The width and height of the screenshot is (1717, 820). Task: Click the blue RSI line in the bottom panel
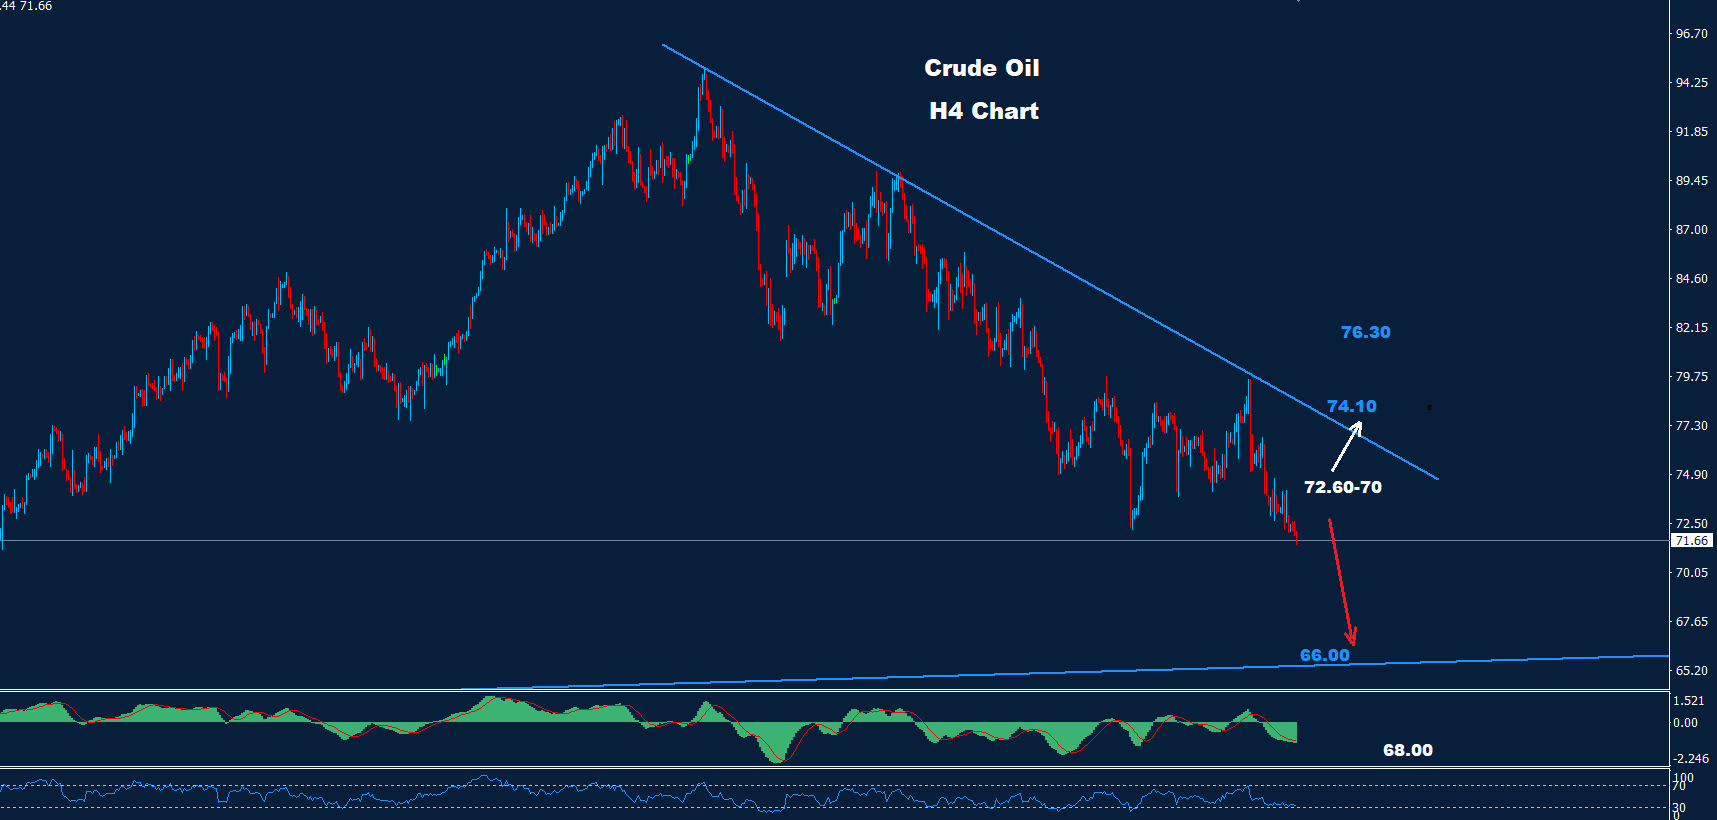point(480,780)
